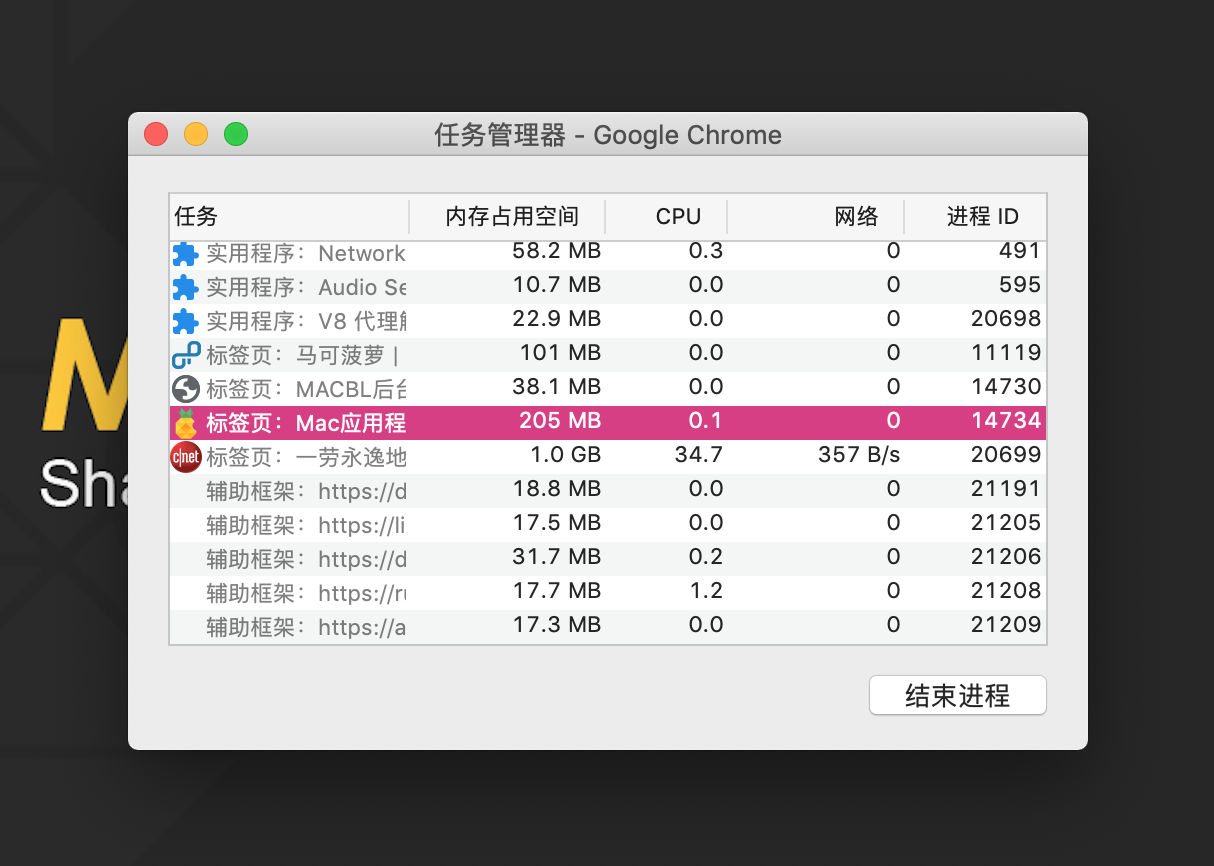Image resolution: width=1214 pixels, height=866 pixels.
Task: Select the 辅助框架：https://a row
Action: tap(608, 627)
